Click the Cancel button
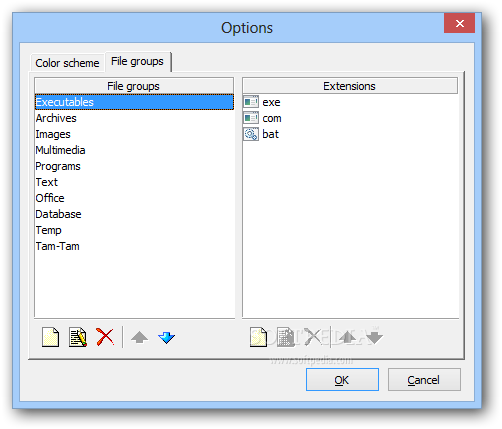 coord(424,380)
